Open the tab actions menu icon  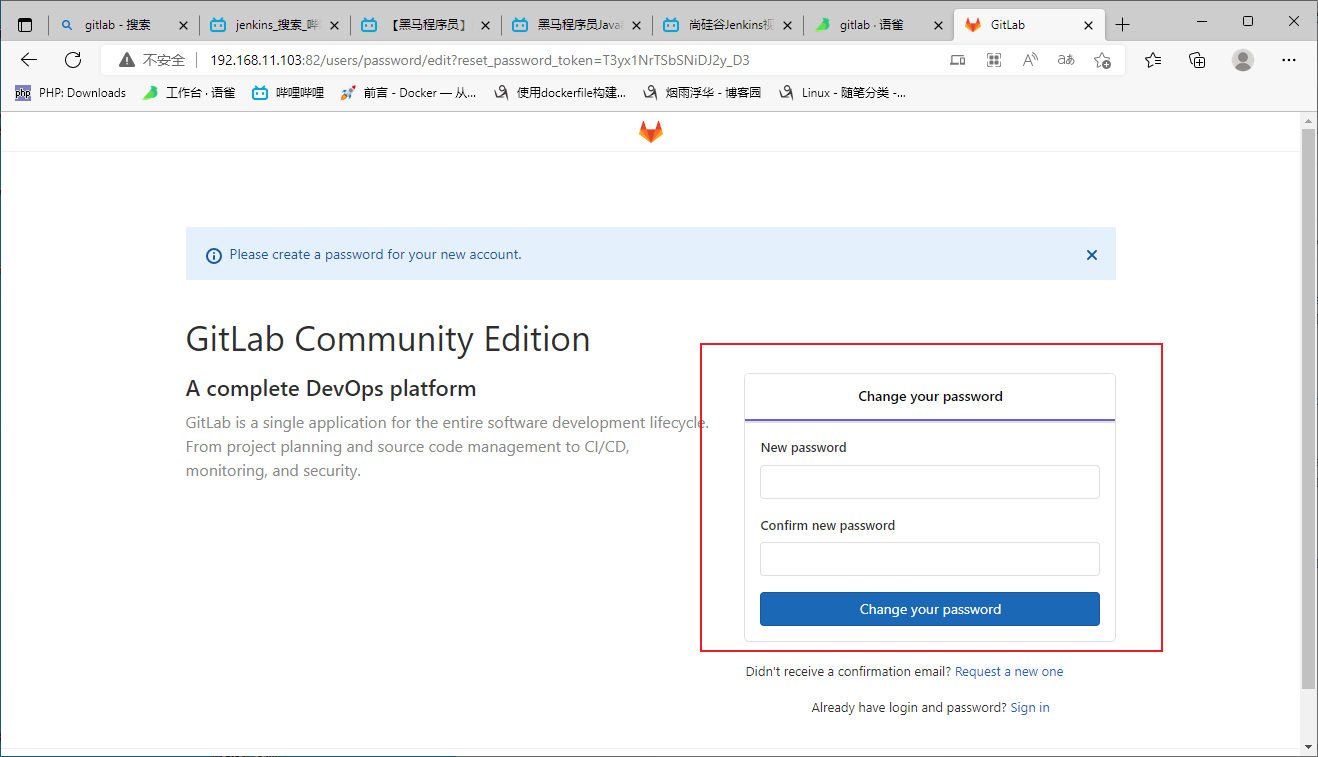(x=25, y=25)
